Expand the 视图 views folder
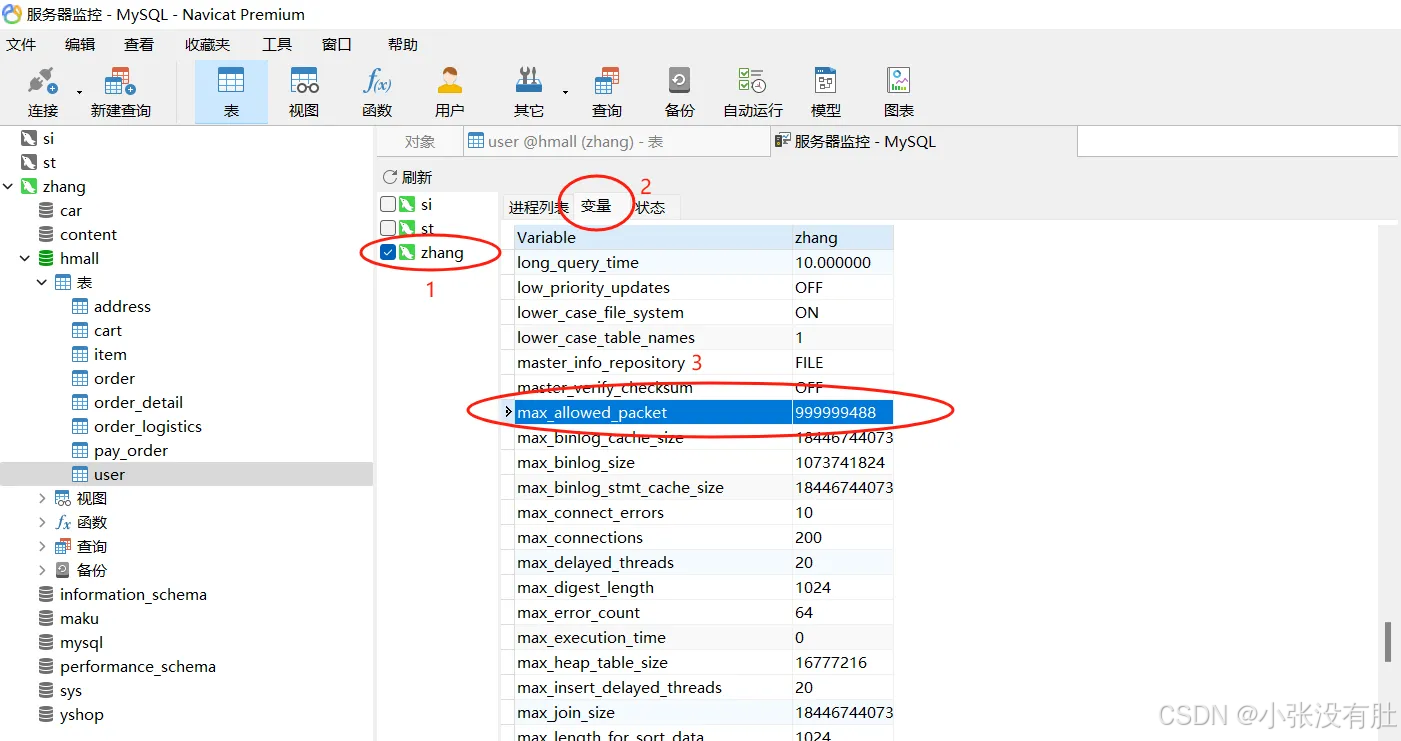This screenshot has width=1401, height=741. [42, 499]
